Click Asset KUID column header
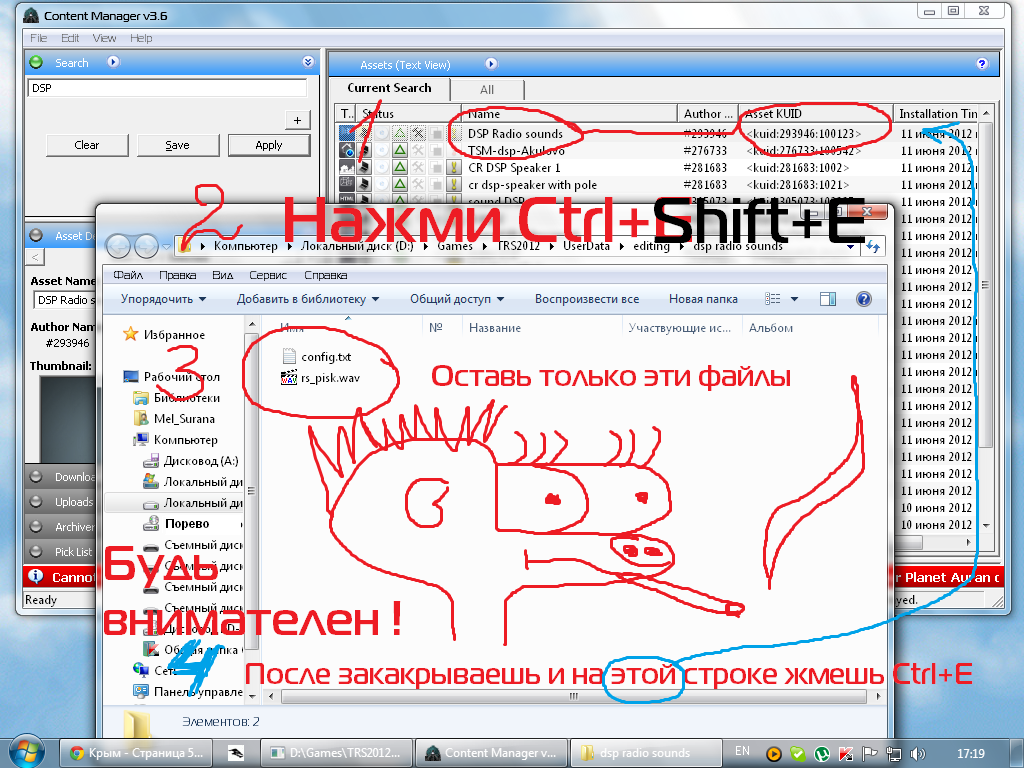1024x768 pixels. (816, 114)
